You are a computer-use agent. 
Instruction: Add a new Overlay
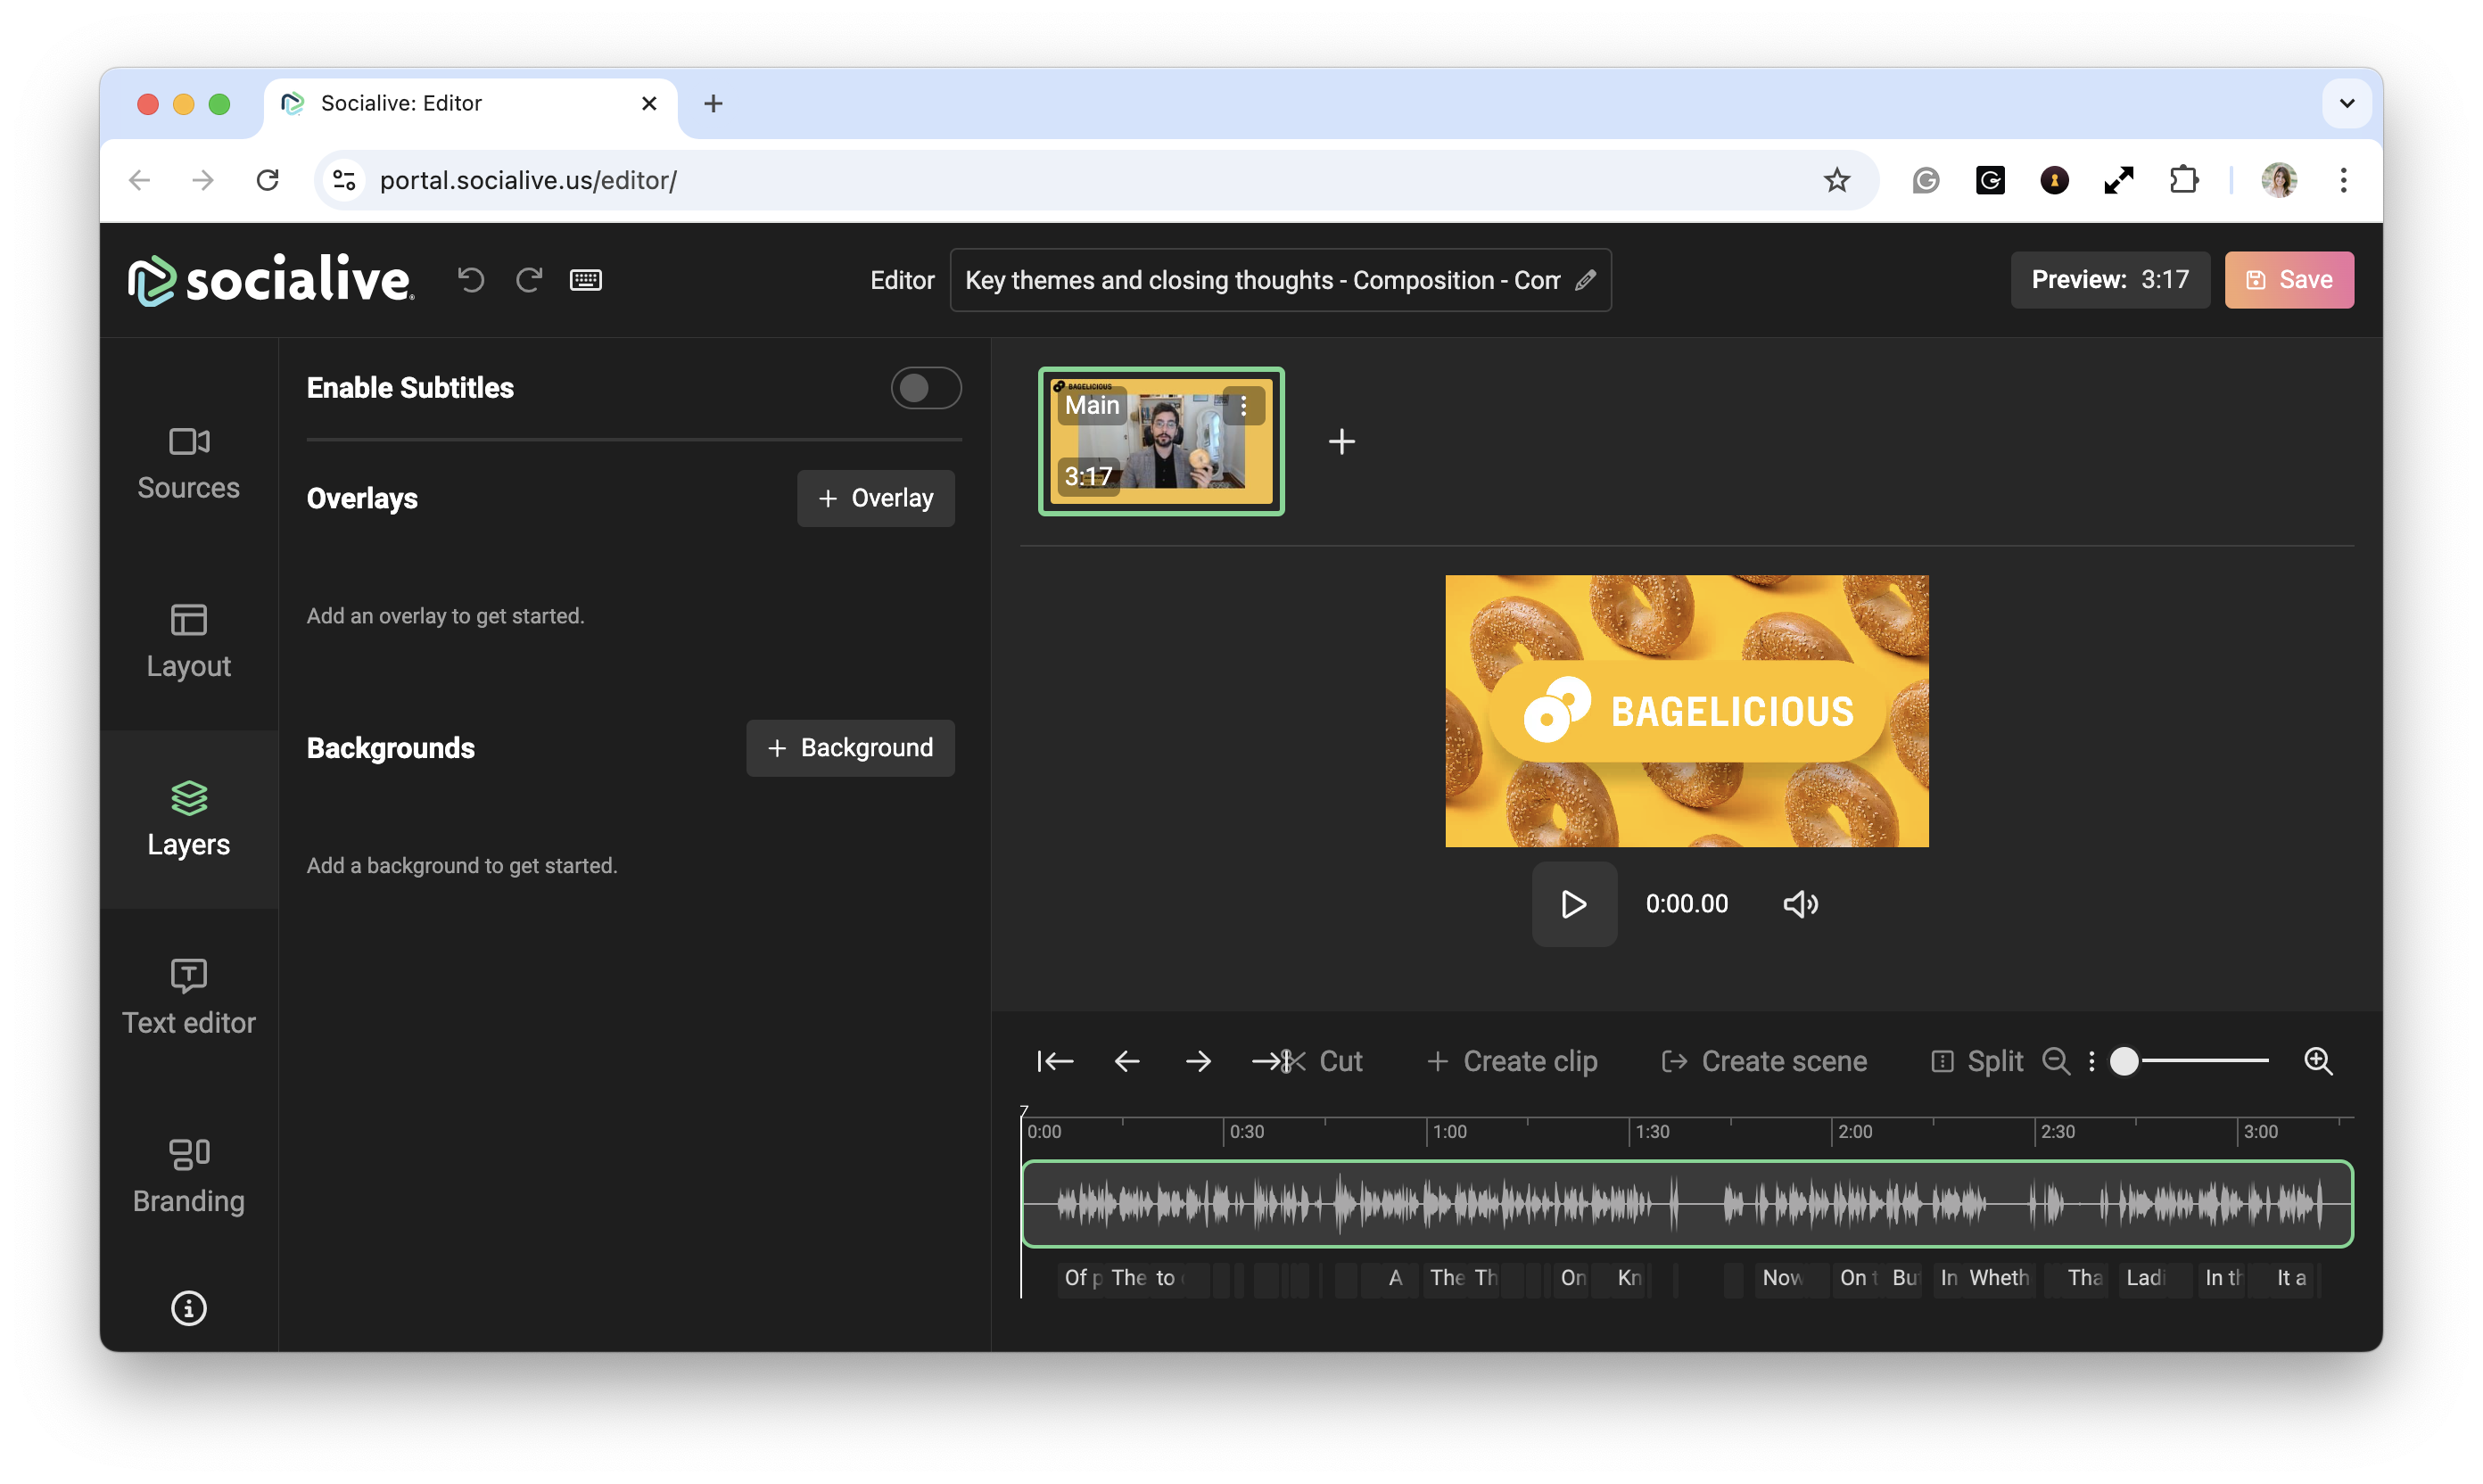pyautogui.click(x=875, y=498)
